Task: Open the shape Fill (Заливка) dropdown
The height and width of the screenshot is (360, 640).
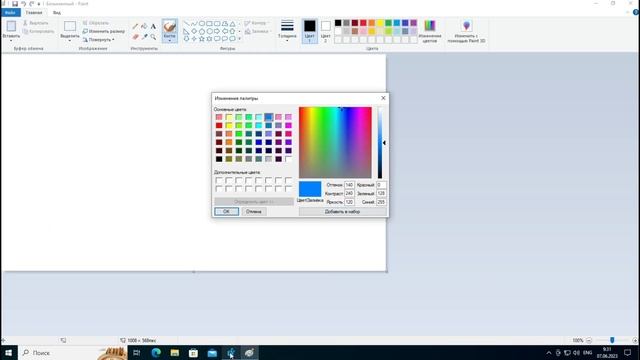Action: 258,31
